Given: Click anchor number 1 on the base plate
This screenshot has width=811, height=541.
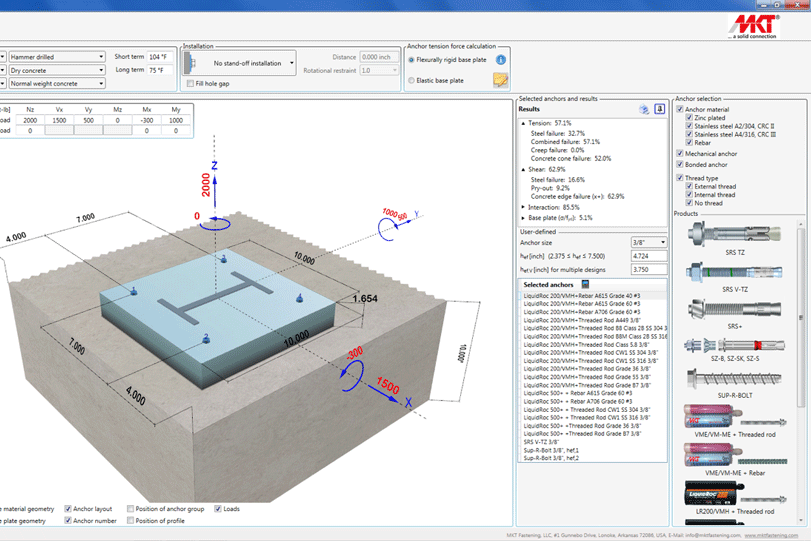Looking at the screenshot, I should coord(134,291).
